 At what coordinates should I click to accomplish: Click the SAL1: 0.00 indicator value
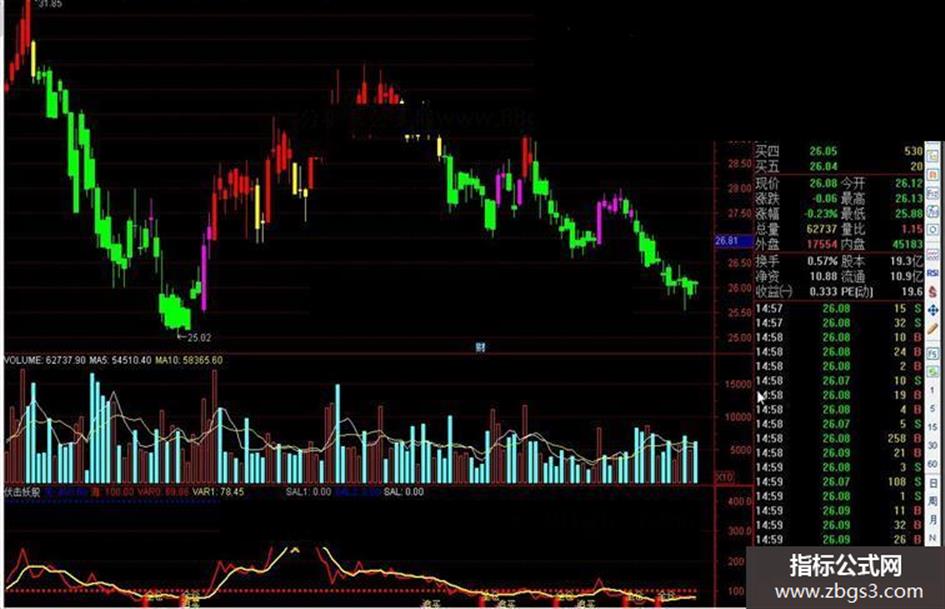tap(309, 492)
